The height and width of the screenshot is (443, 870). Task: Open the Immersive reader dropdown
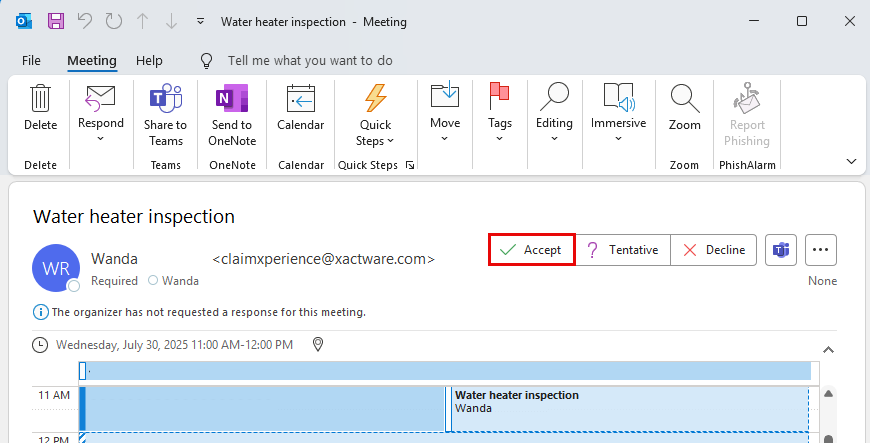pyautogui.click(x=619, y=114)
